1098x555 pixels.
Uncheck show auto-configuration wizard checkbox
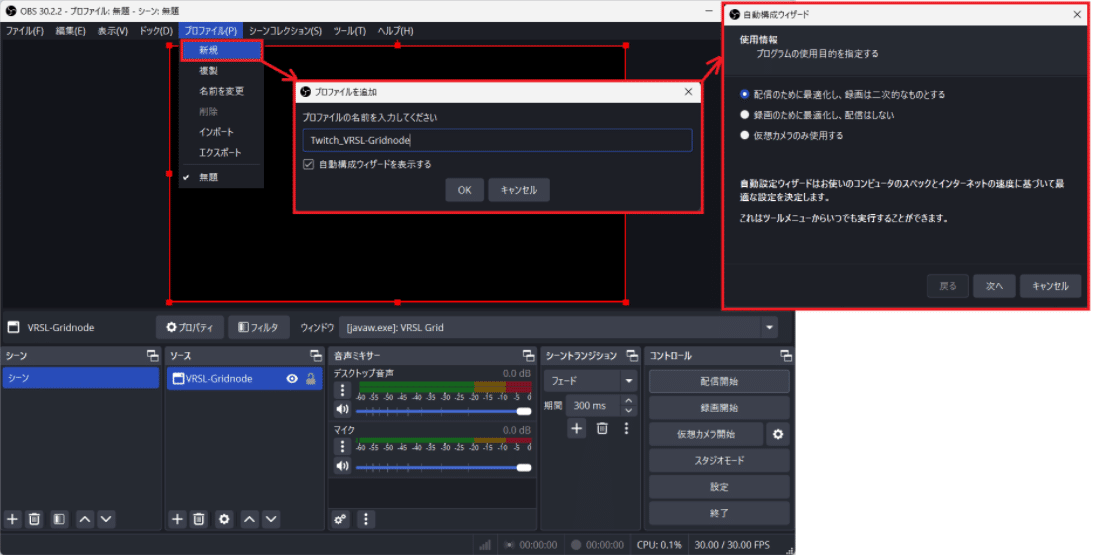click(308, 164)
